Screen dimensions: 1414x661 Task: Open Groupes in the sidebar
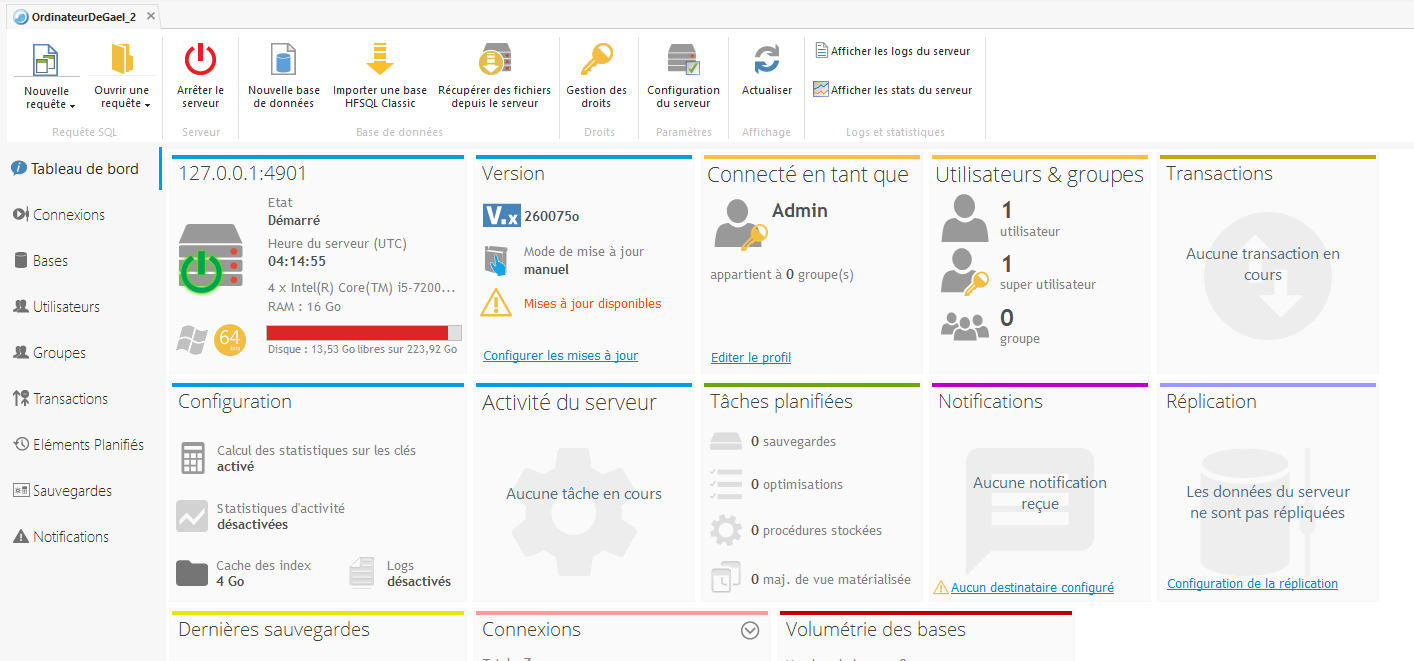[x=49, y=353]
